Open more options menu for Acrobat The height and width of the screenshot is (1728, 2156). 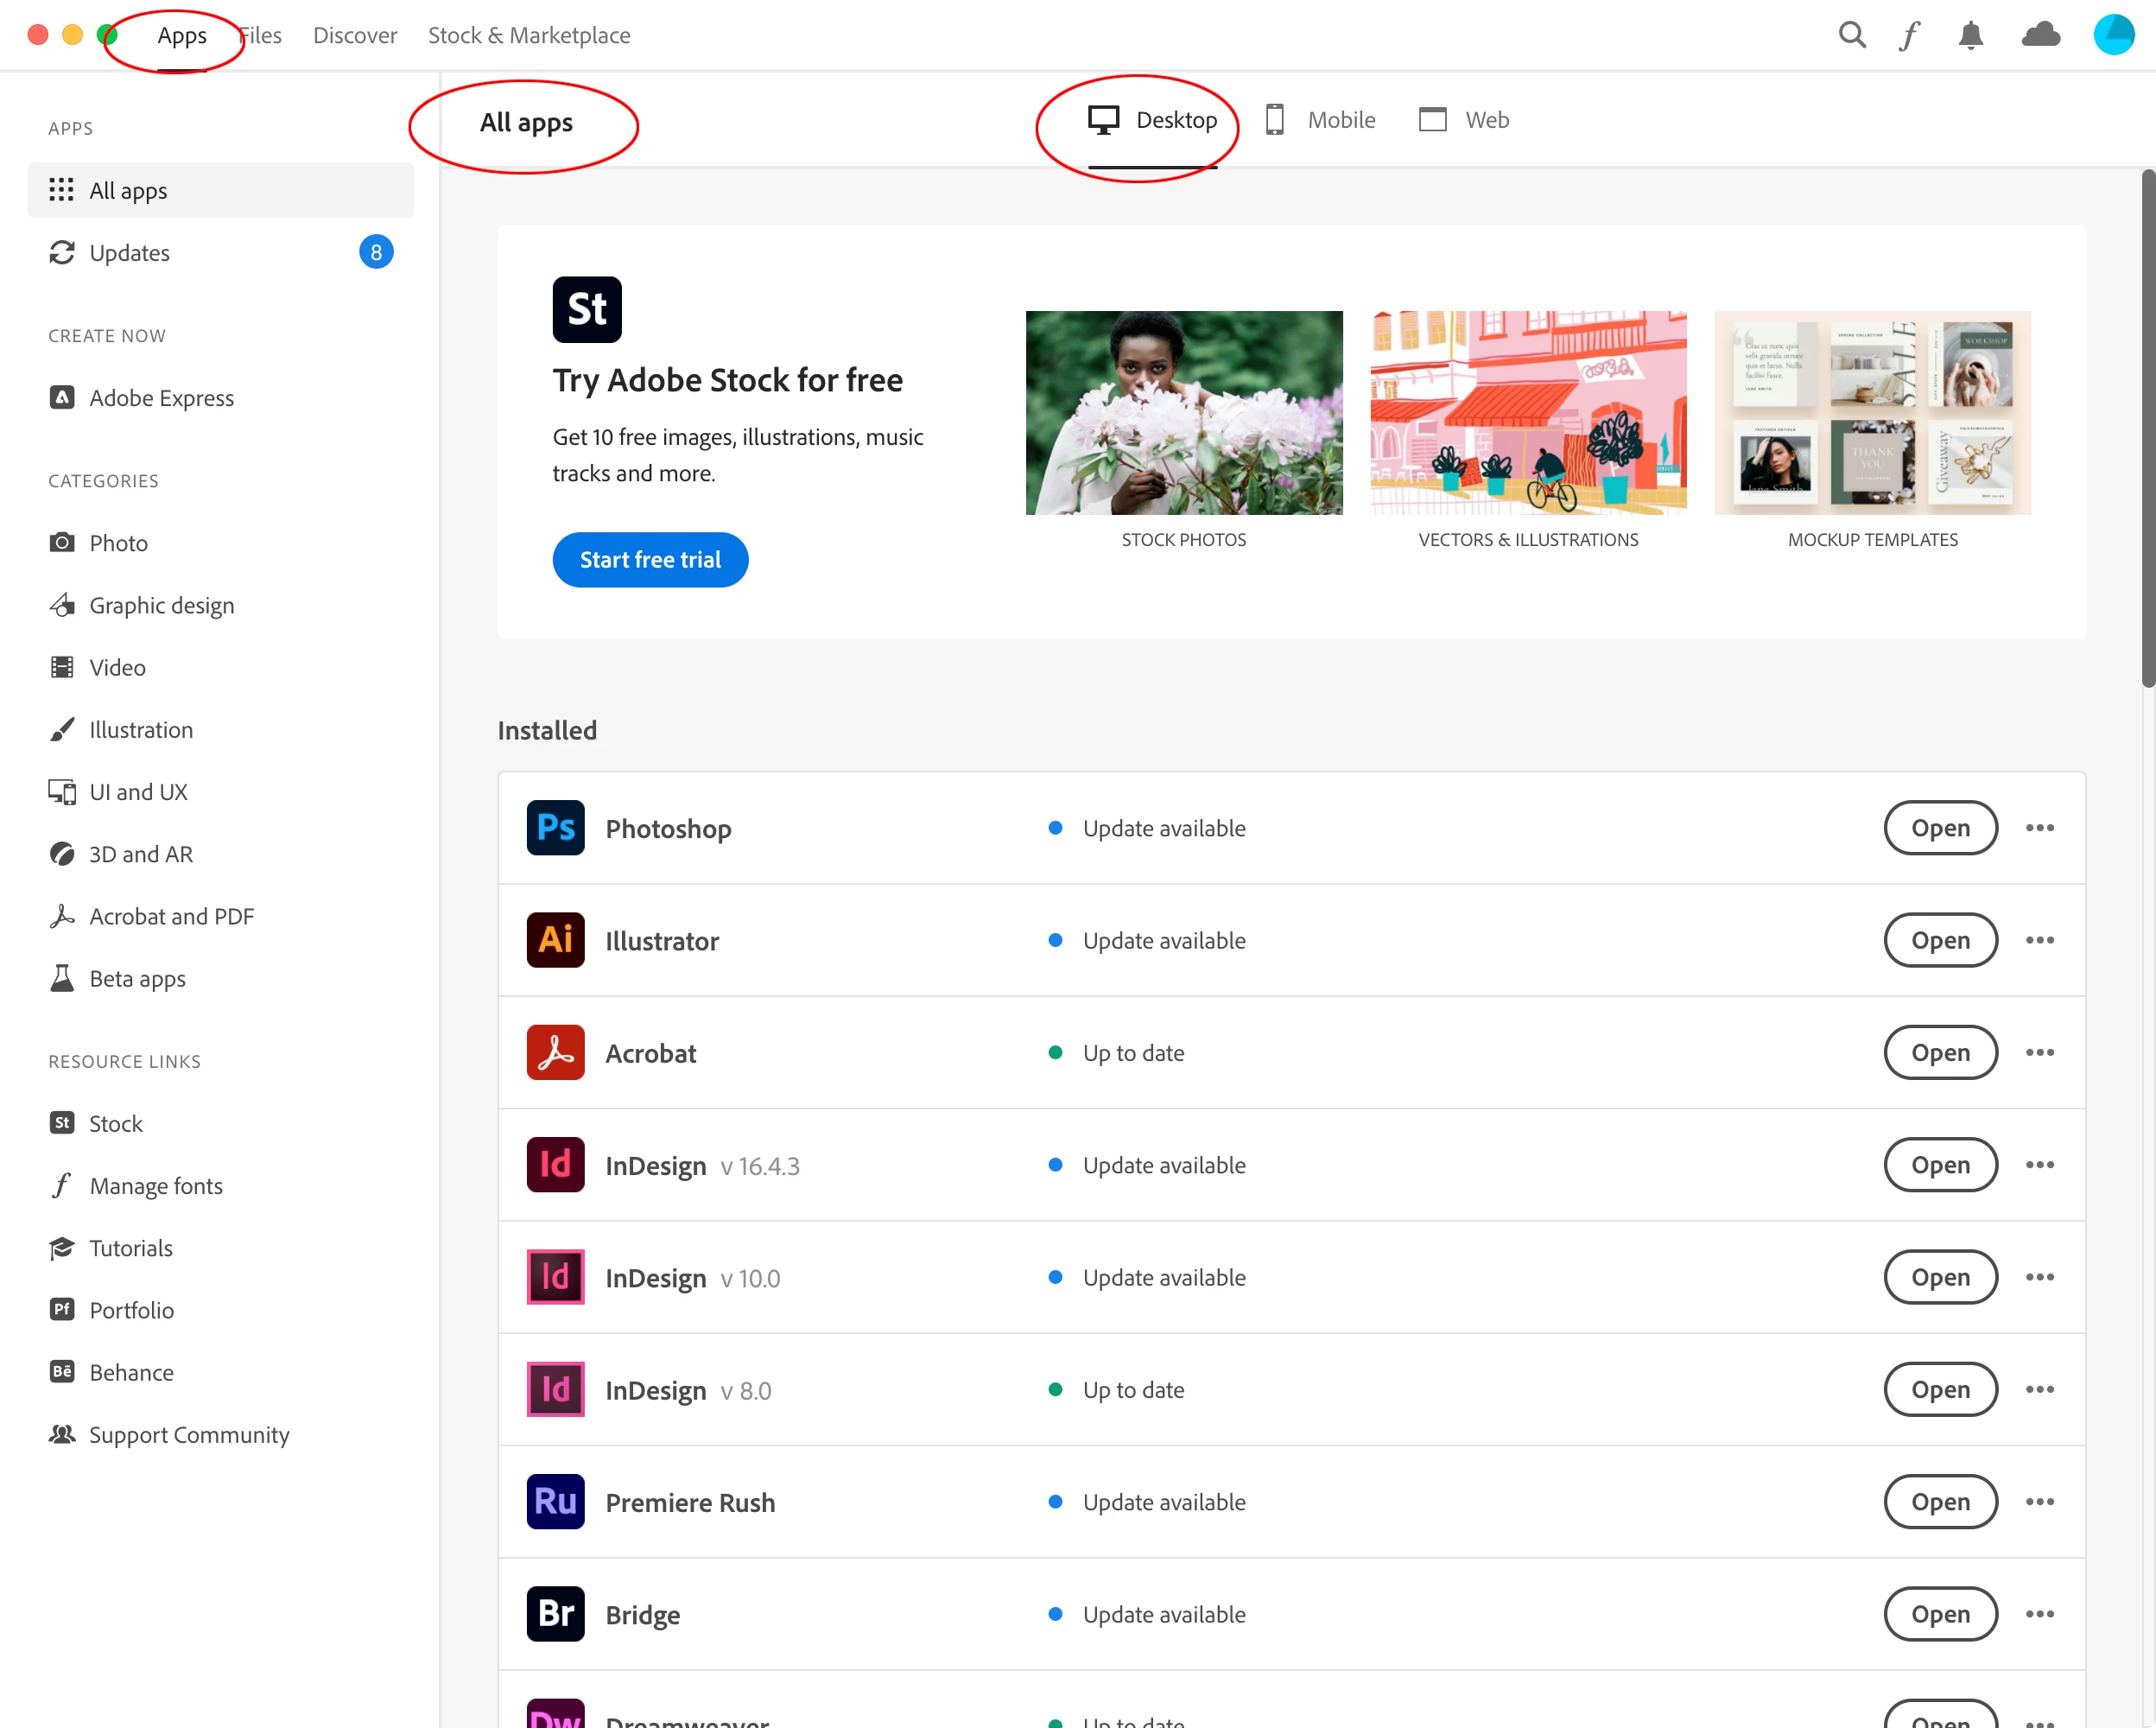pyautogui.click(x=2039, y=1053)
